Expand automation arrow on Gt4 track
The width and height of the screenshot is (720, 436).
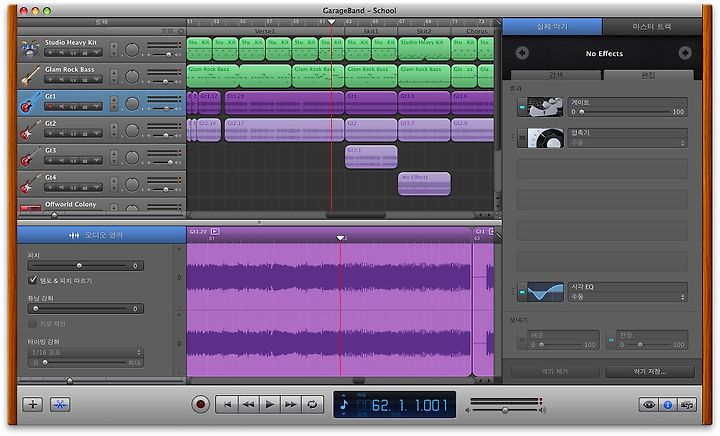(x=96, y=187)
